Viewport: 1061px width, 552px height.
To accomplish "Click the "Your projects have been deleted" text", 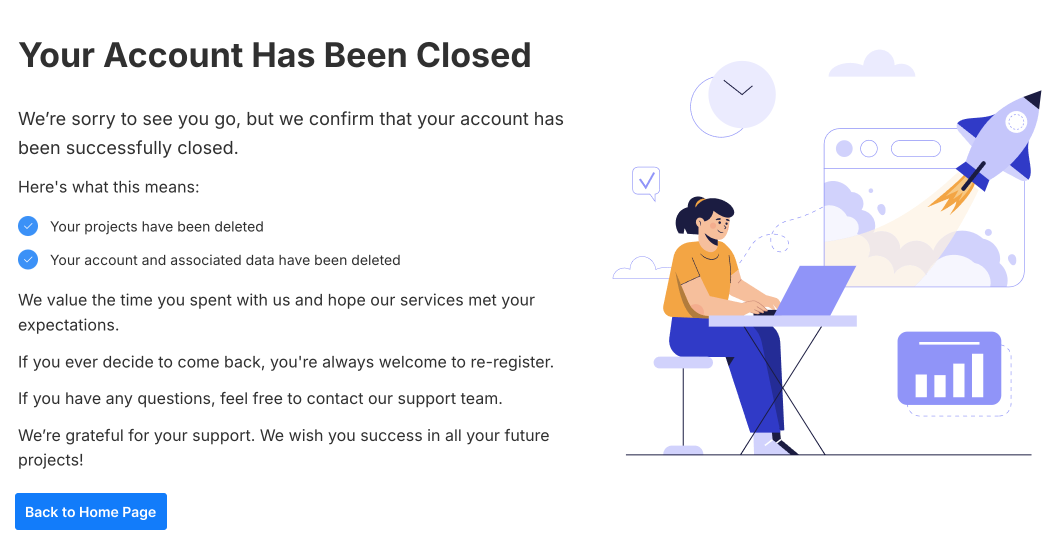I will point(157,227).
